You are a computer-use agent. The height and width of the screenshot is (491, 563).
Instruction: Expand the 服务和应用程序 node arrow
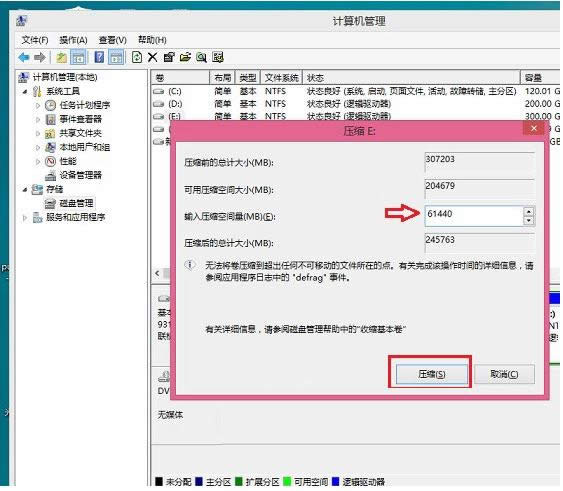pyautogui.click(x=24, y=218)
